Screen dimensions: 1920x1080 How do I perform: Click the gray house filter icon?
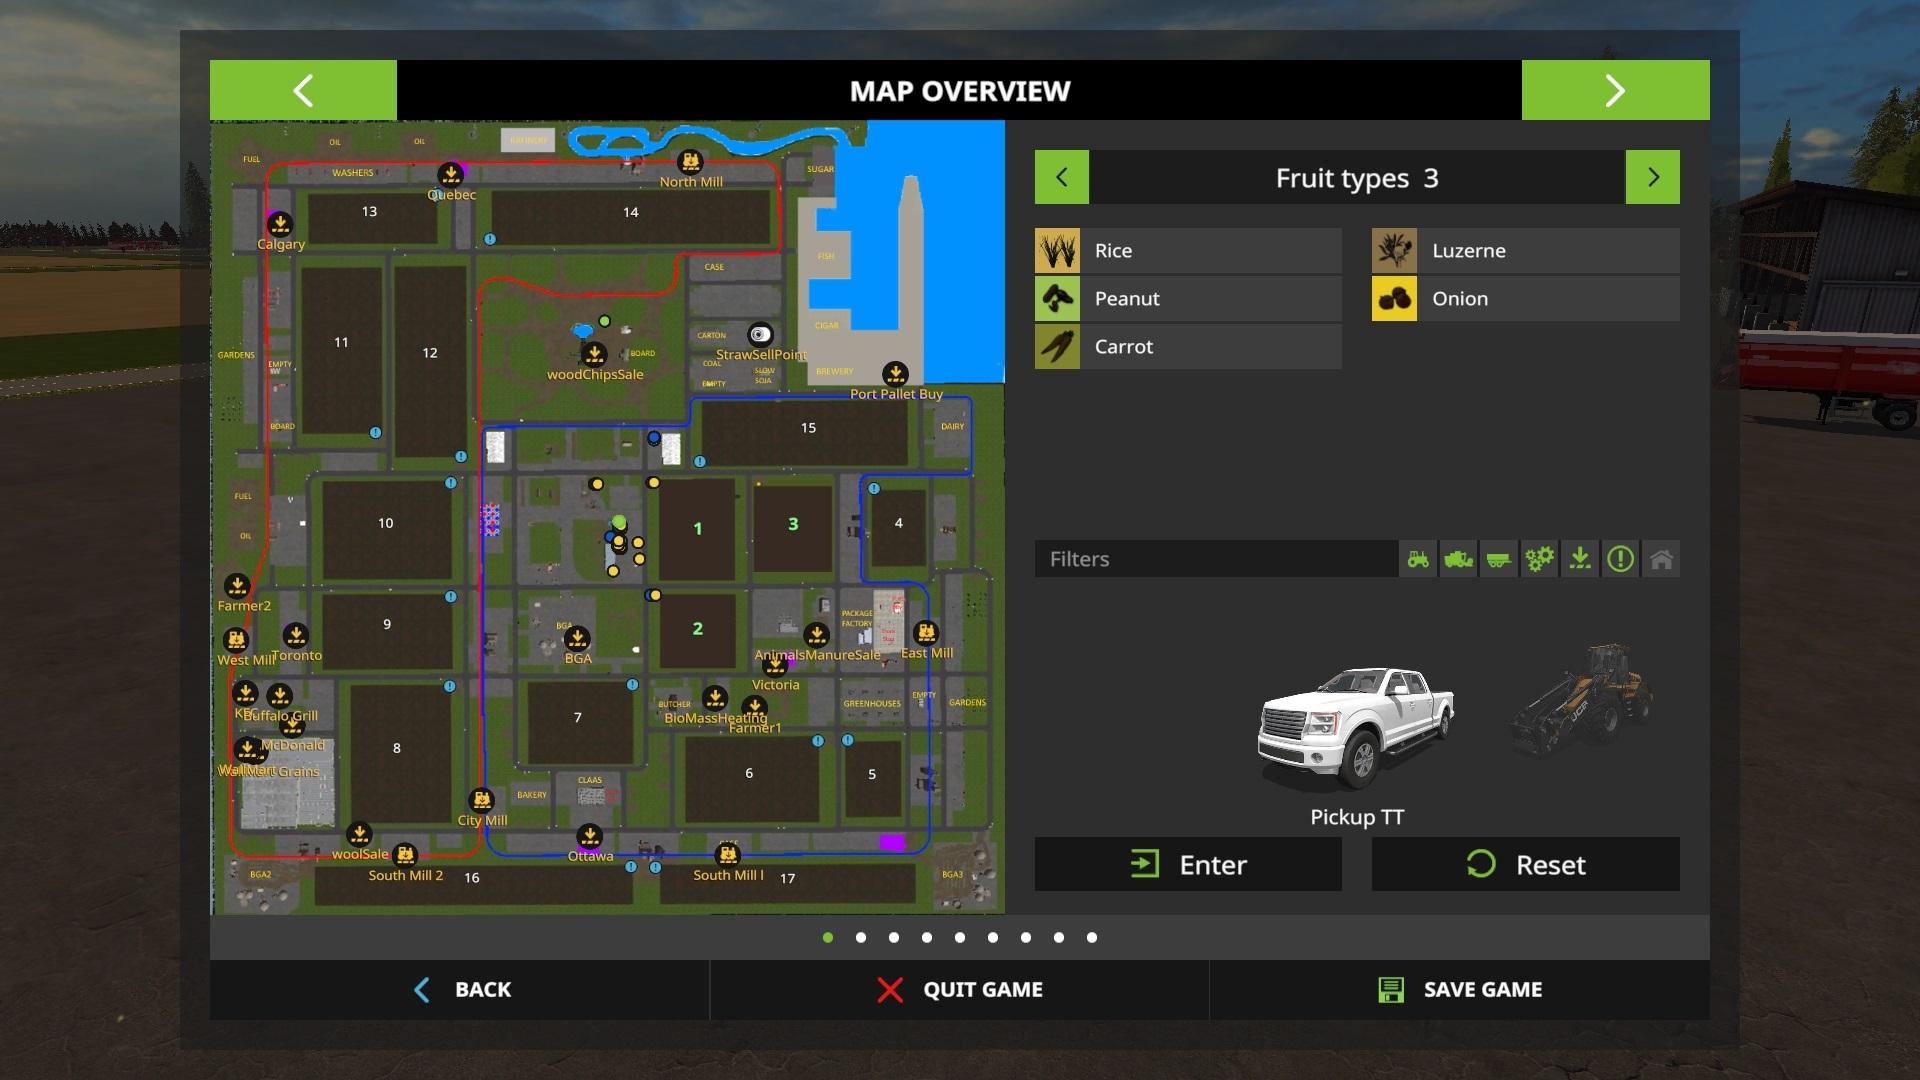[1661, 559]
